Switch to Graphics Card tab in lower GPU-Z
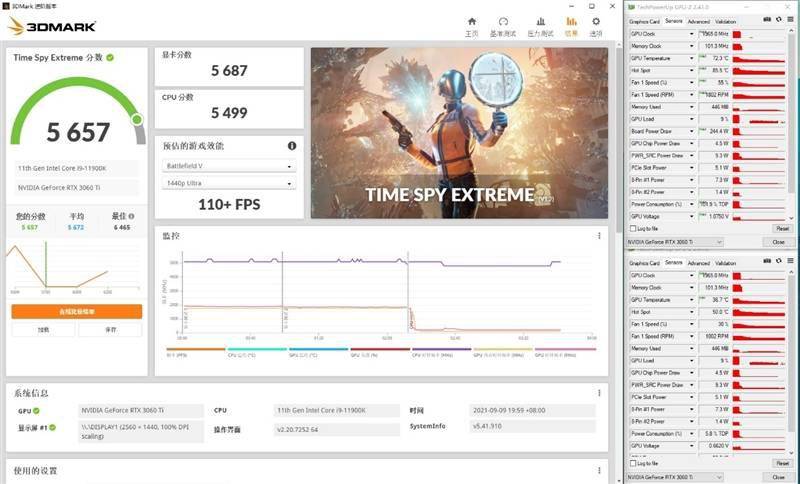The image size is (800, 484). click(644, 263)
